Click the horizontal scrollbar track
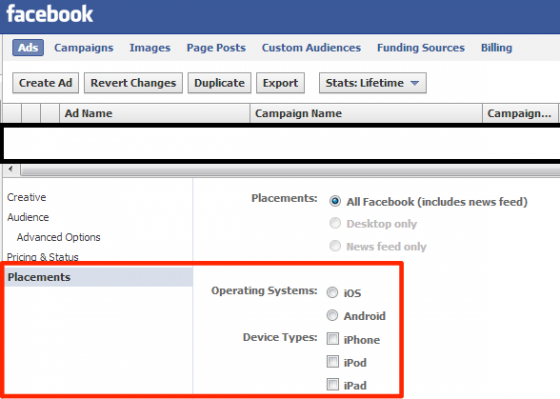Image resolution: width=560 pixels, height=399 pixels. click(x=290, y=170)
